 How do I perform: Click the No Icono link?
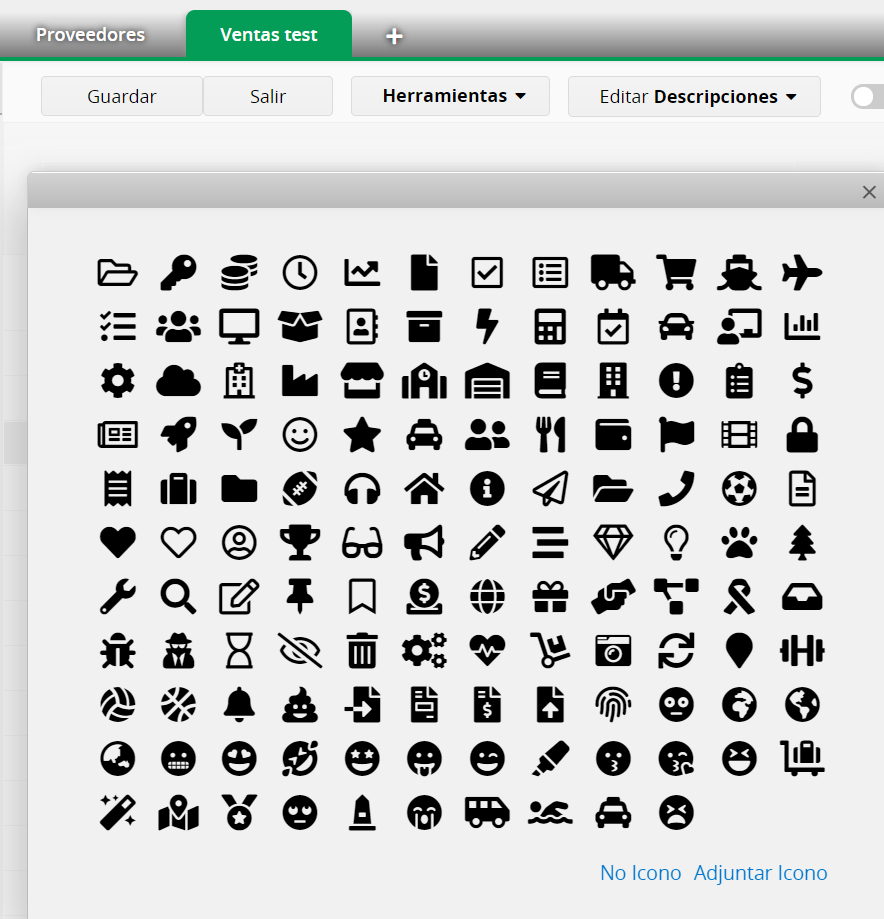(640, 873)
